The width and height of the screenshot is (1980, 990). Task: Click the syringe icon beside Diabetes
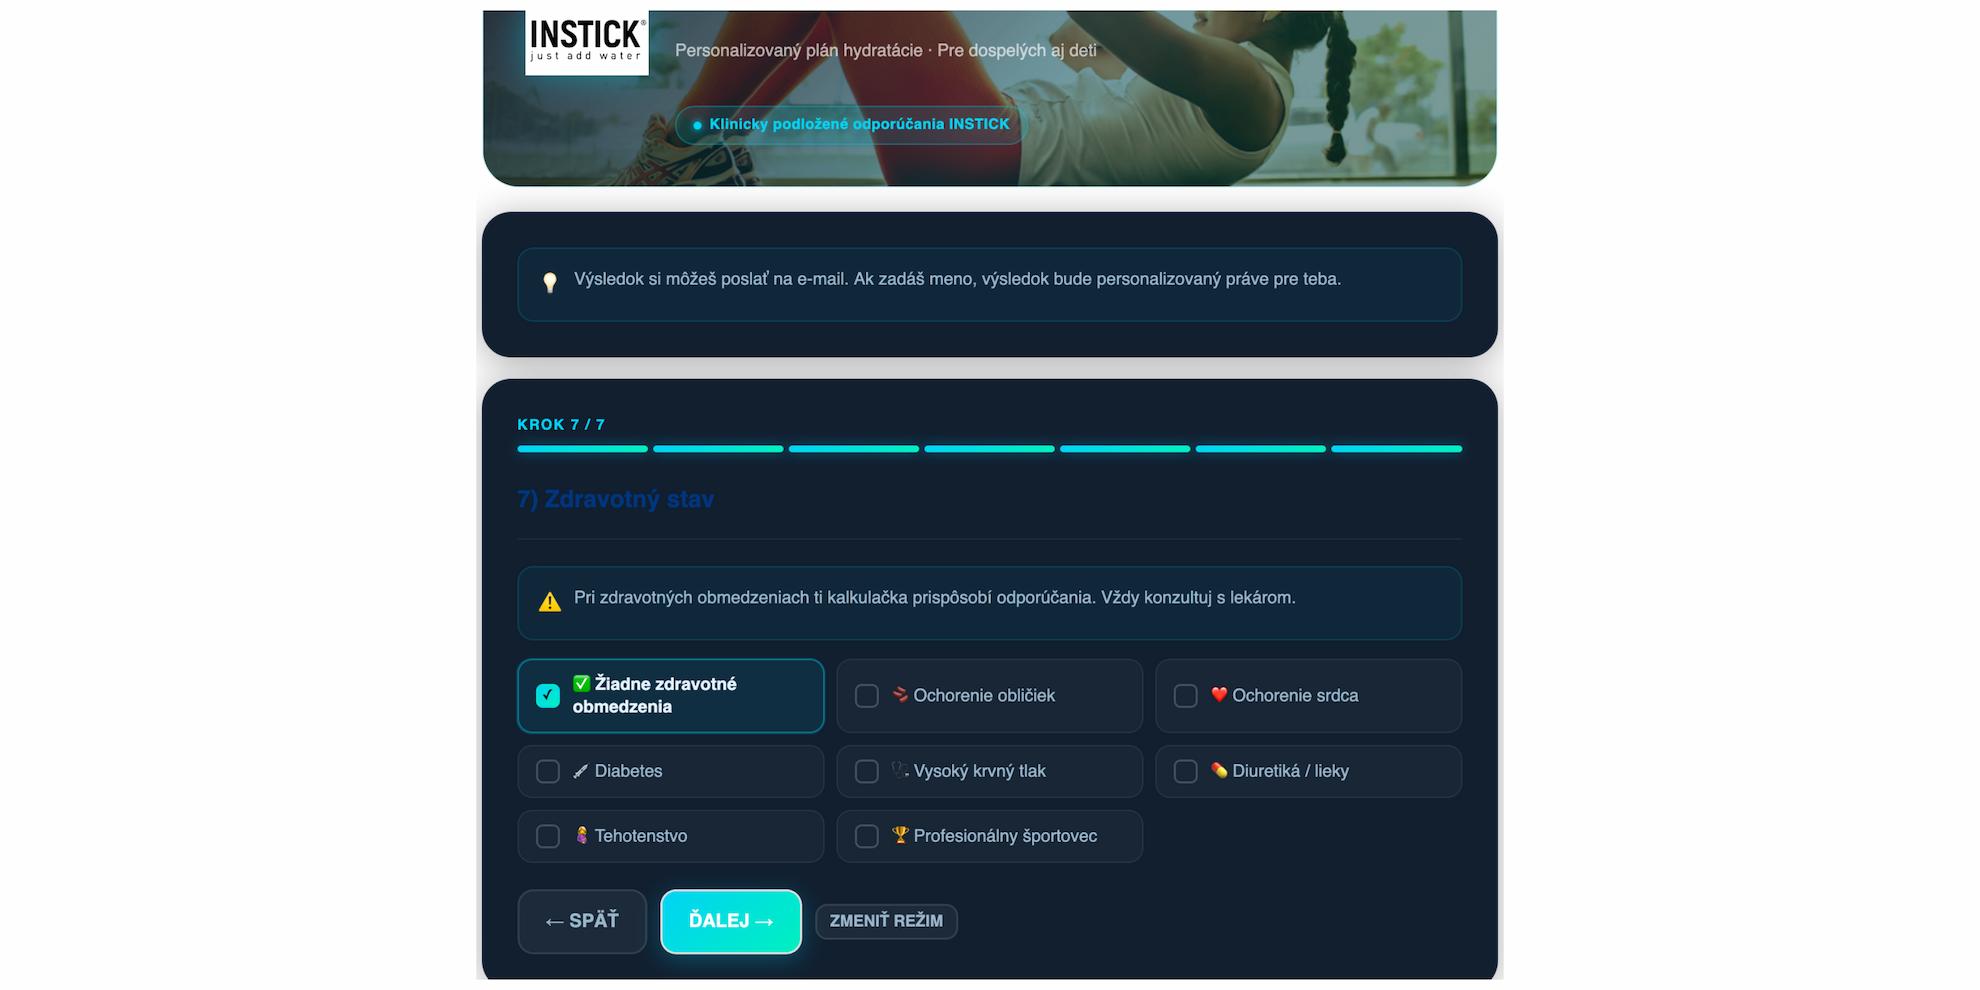point(580,771)
